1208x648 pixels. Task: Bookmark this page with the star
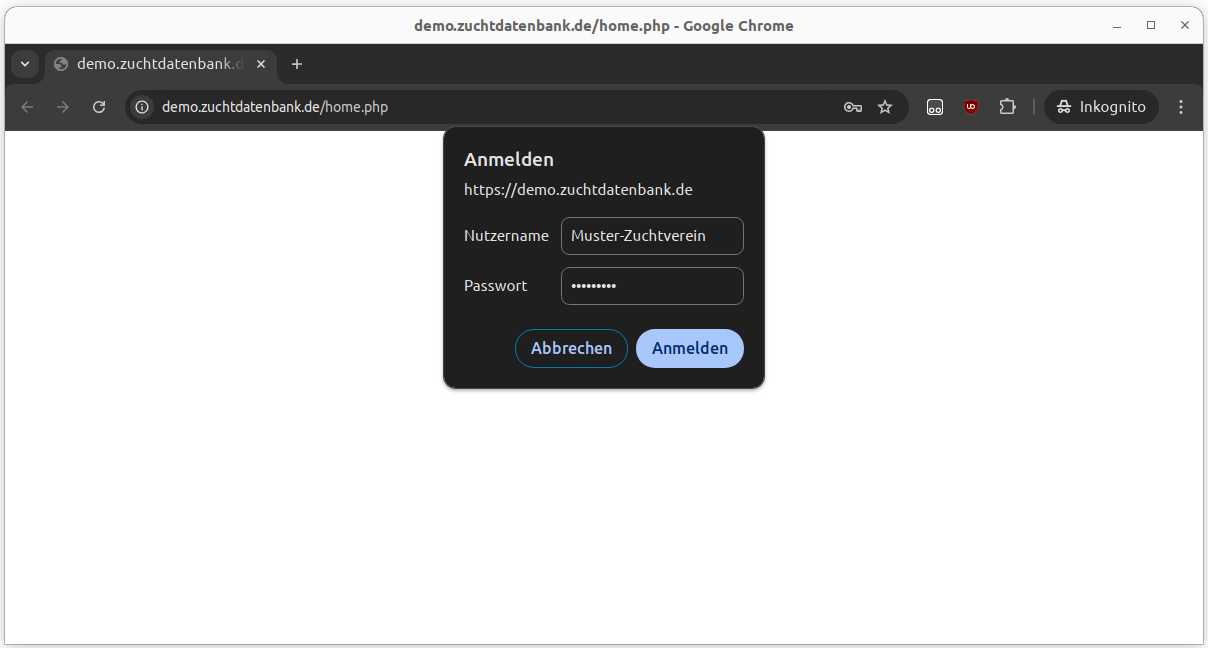(x=885, y=107)
